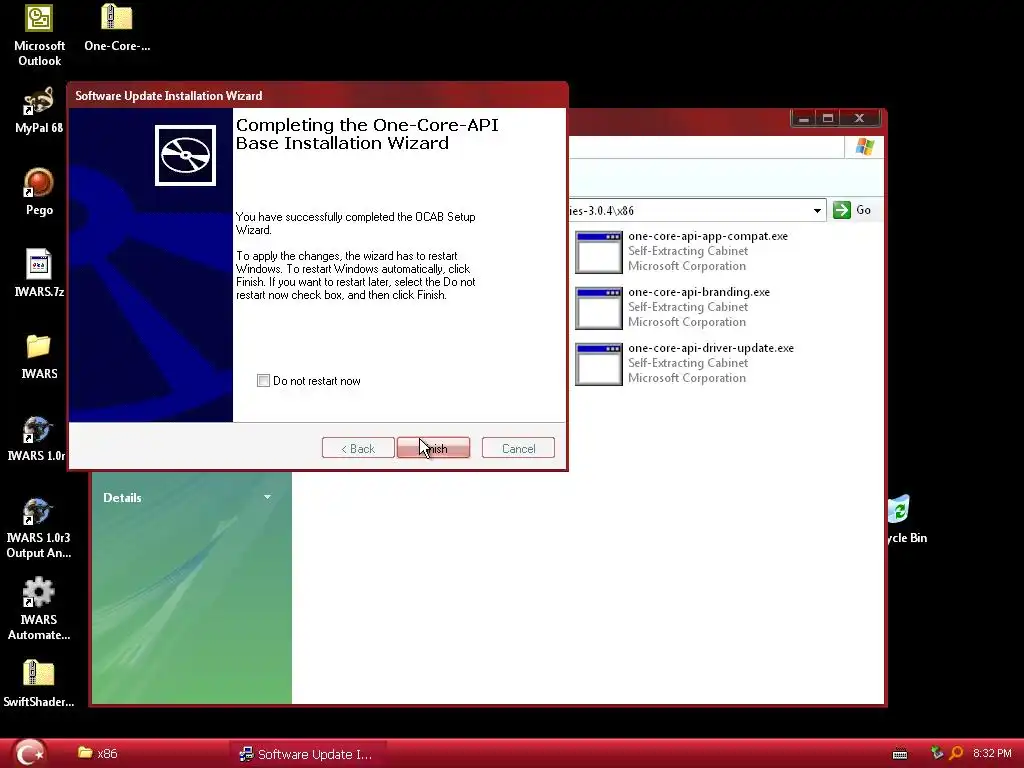Select the Pego desktop shortcut
Screen dimensions: 1024x768
click(39, 183)
